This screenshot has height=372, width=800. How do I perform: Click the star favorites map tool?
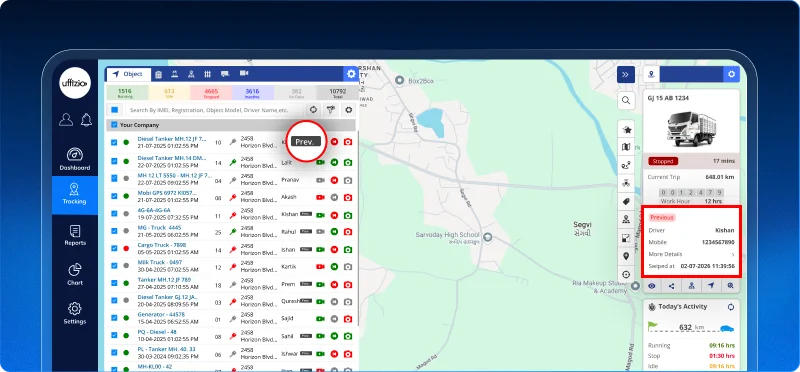point(627,130)
